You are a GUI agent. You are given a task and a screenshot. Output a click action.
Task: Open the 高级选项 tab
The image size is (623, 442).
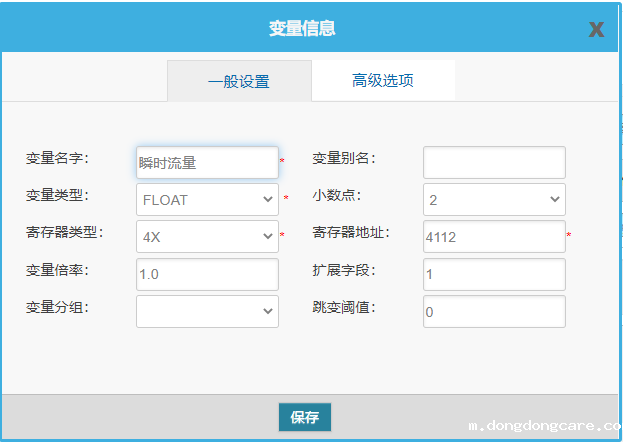pos(383,80)
